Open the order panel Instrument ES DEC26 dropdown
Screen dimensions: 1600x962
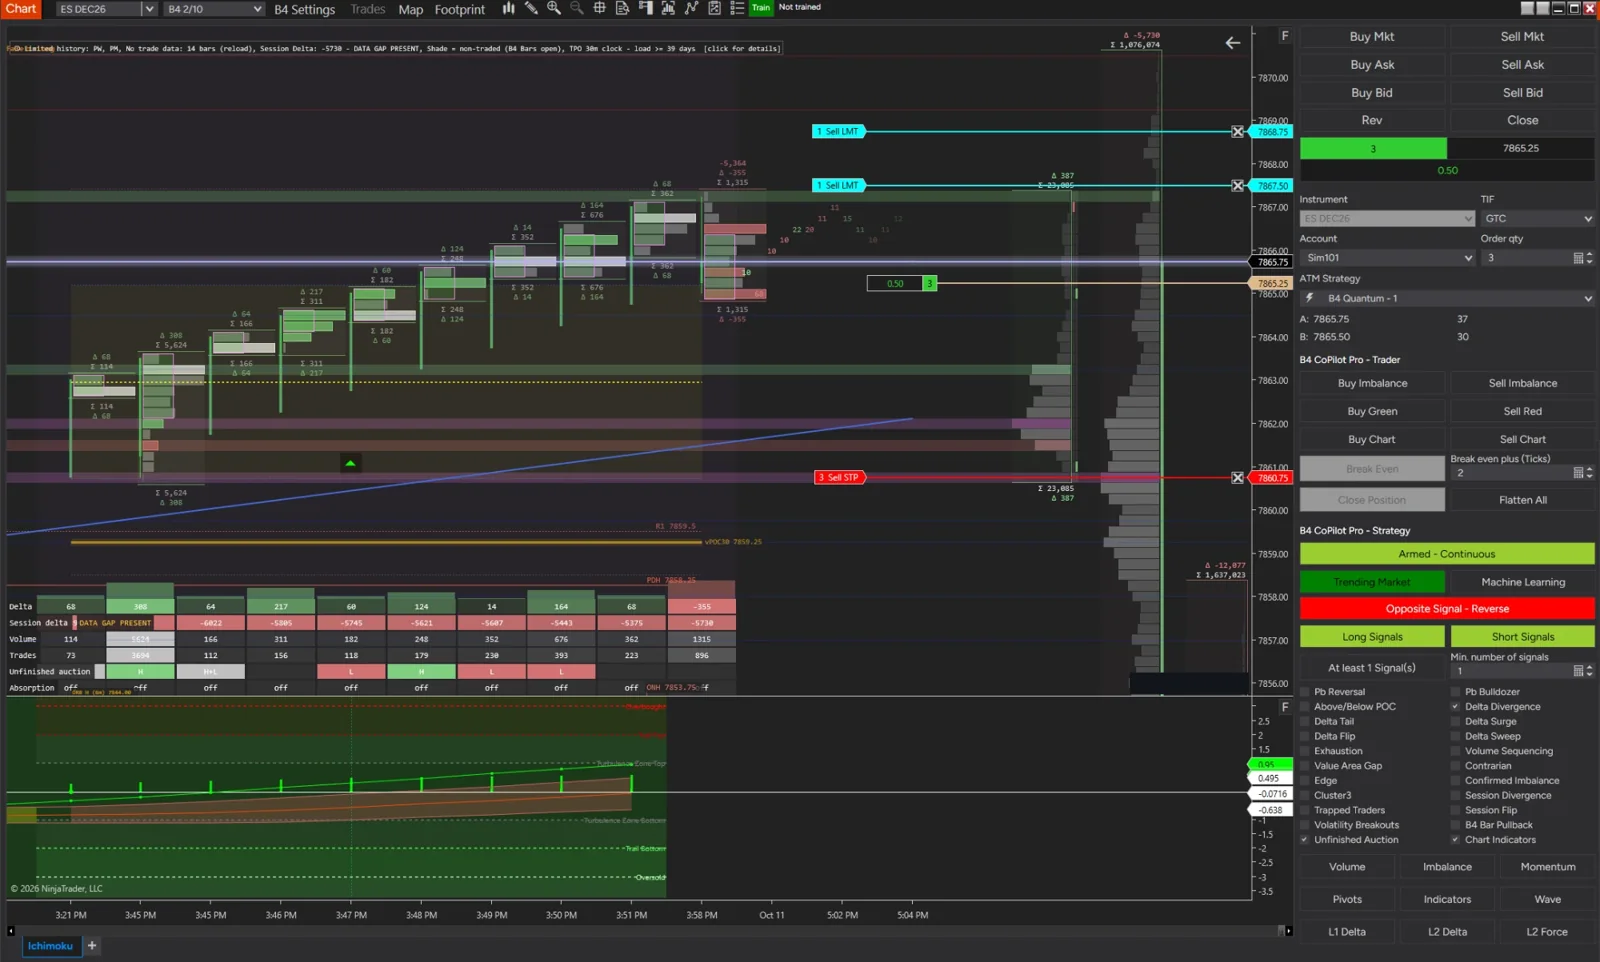(1388, 219)
